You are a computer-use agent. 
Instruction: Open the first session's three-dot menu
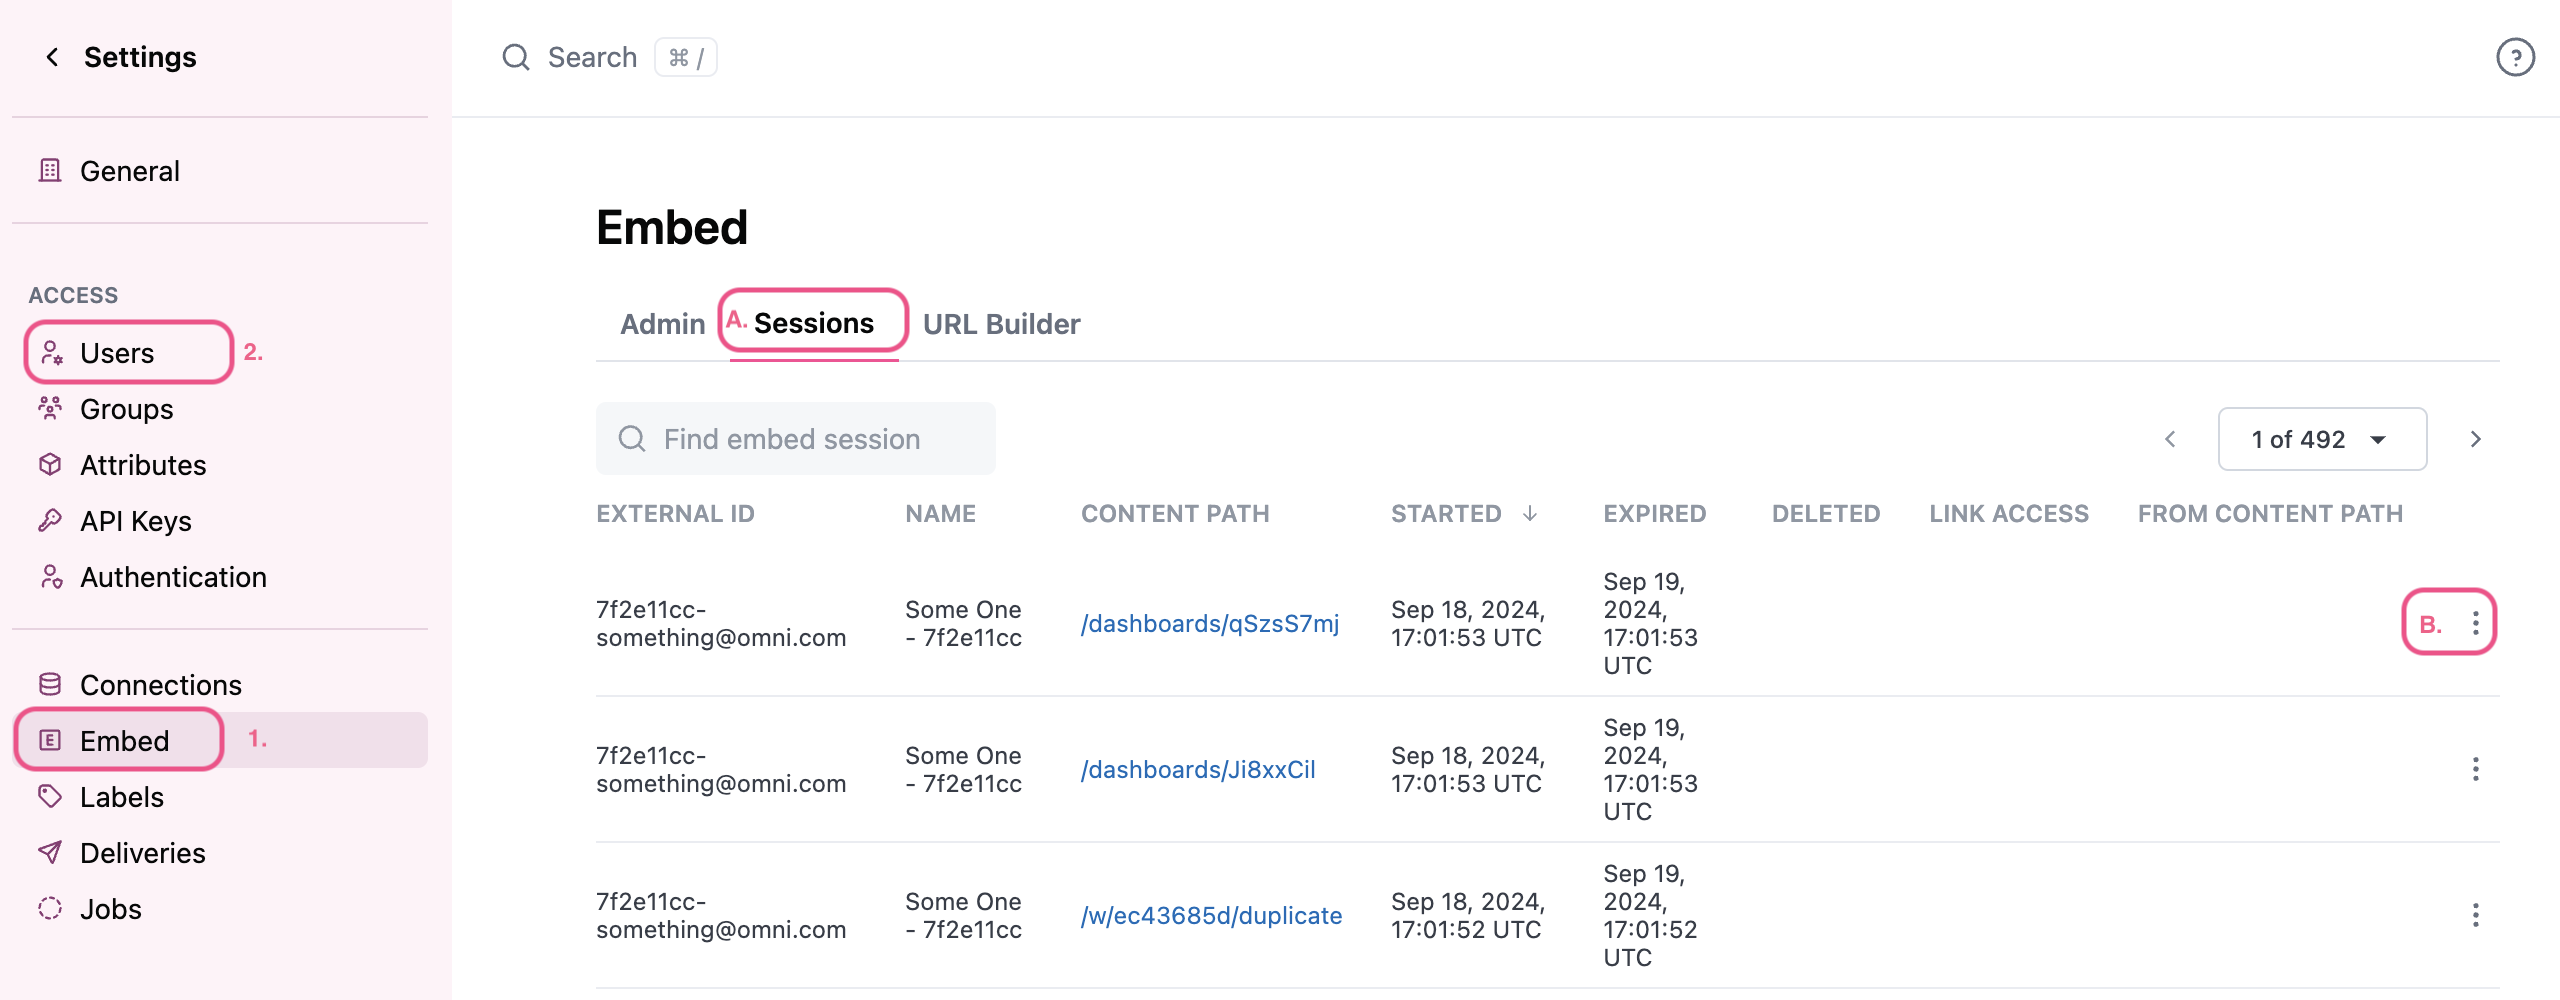pos(2475,623)
